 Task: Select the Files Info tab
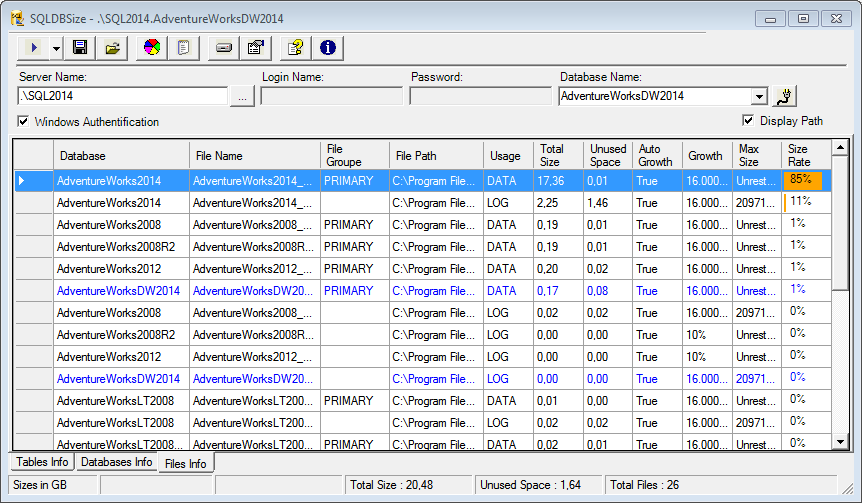coord(186,463)
